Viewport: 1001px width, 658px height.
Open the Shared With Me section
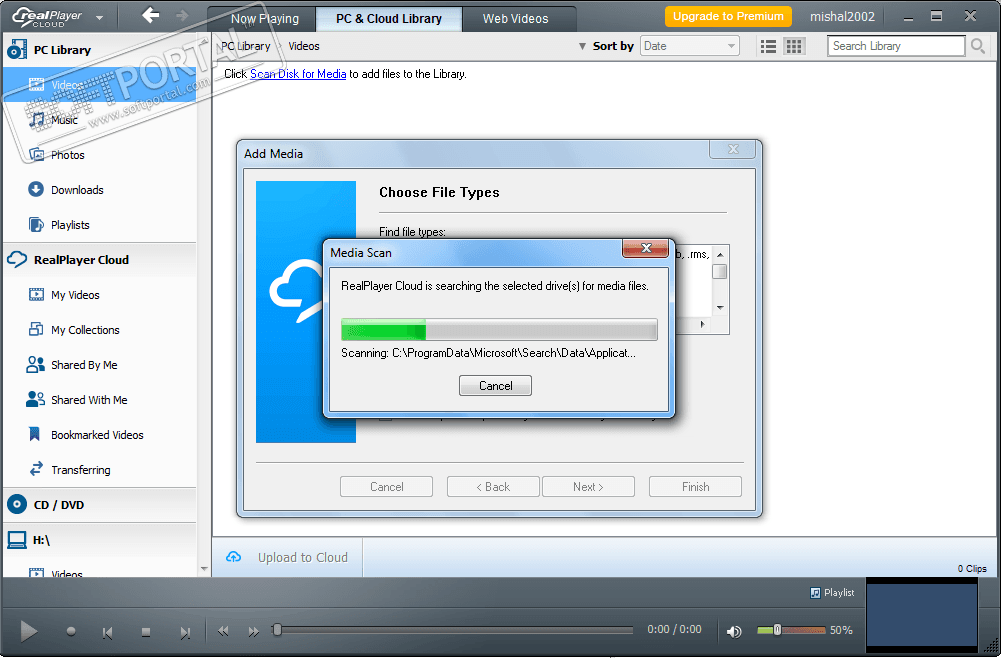click(x=89, y=400)
